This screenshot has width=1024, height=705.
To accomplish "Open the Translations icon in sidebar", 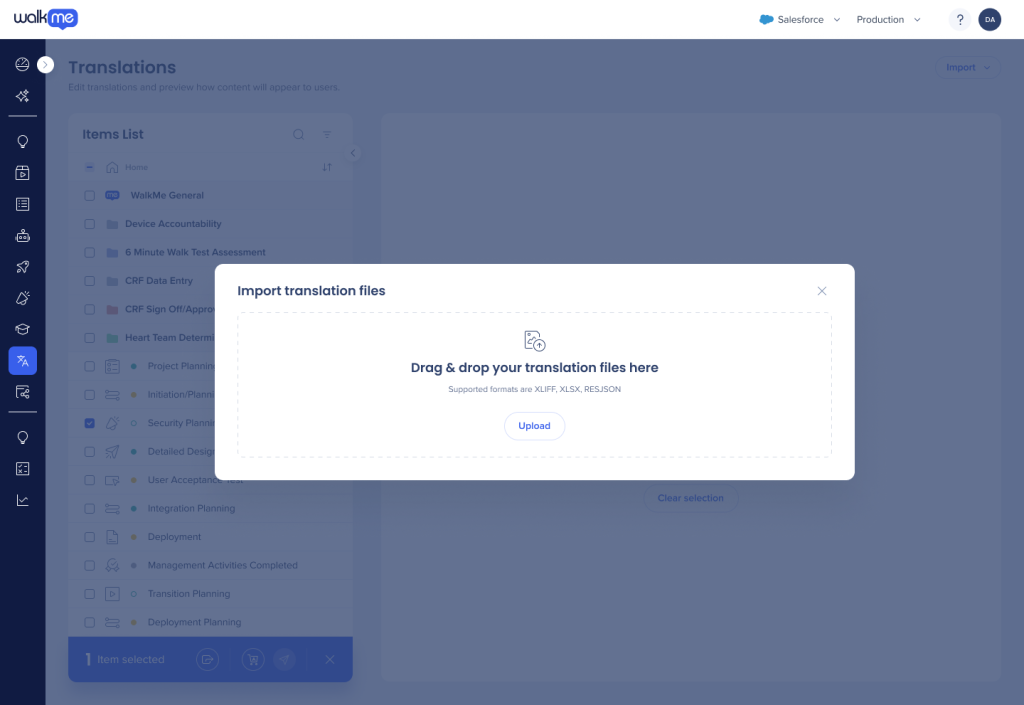I will (x=22, y=361).
